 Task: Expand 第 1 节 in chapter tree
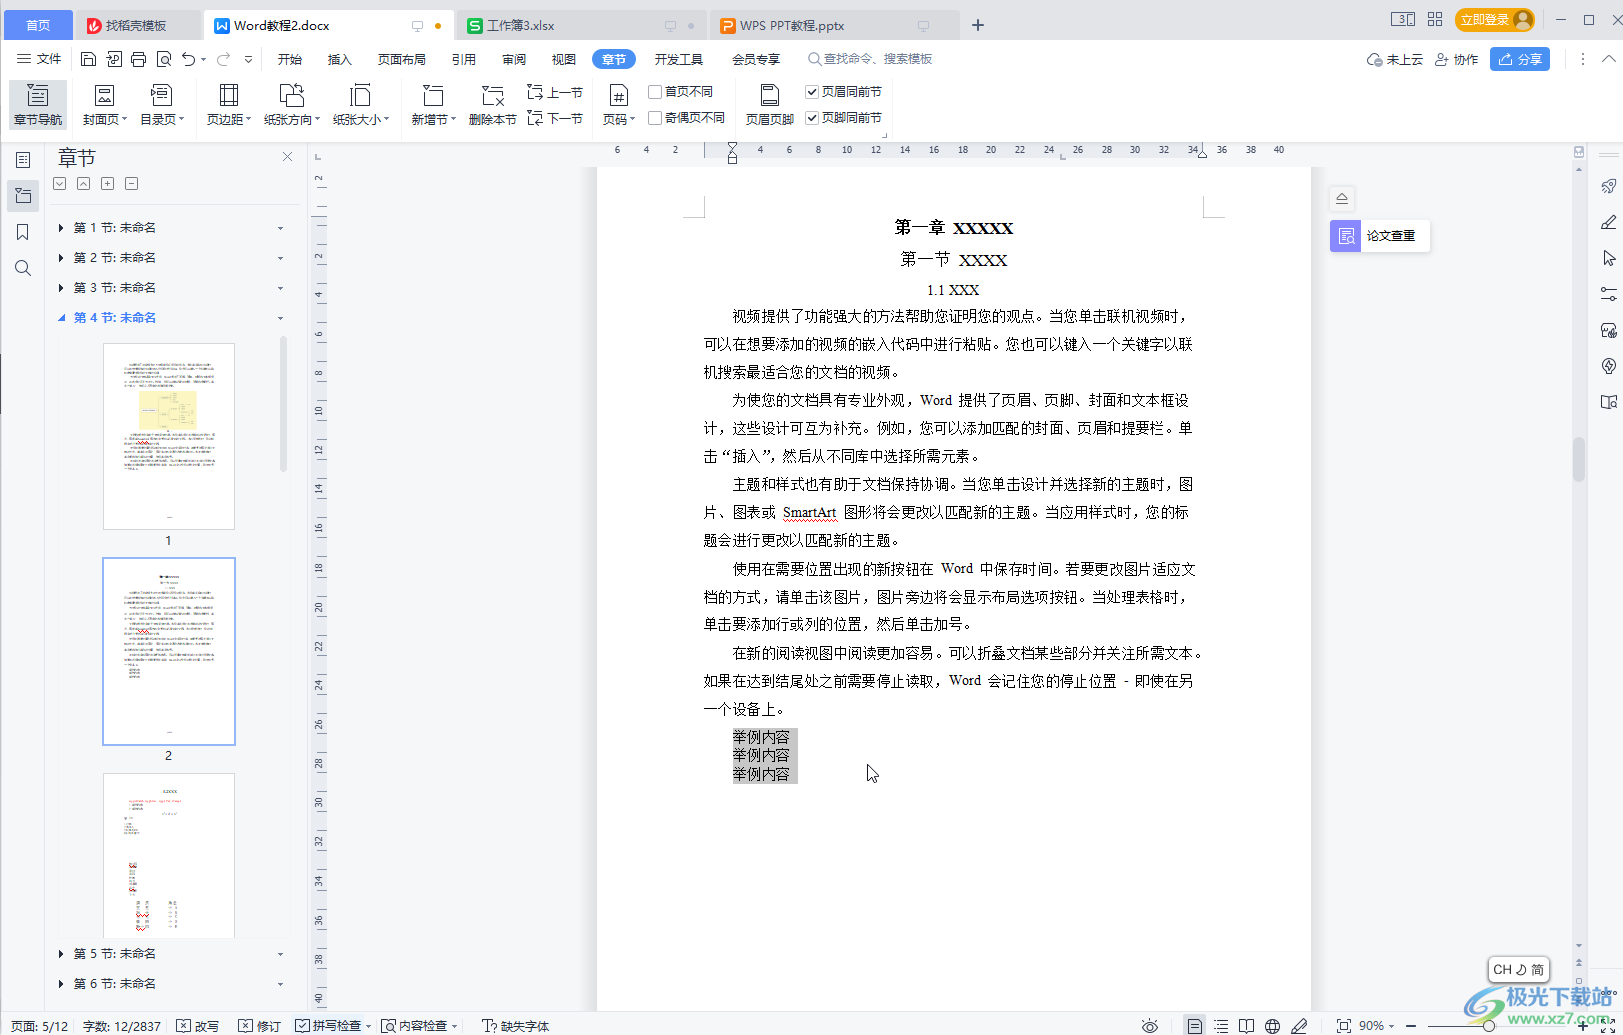[61, 228]
